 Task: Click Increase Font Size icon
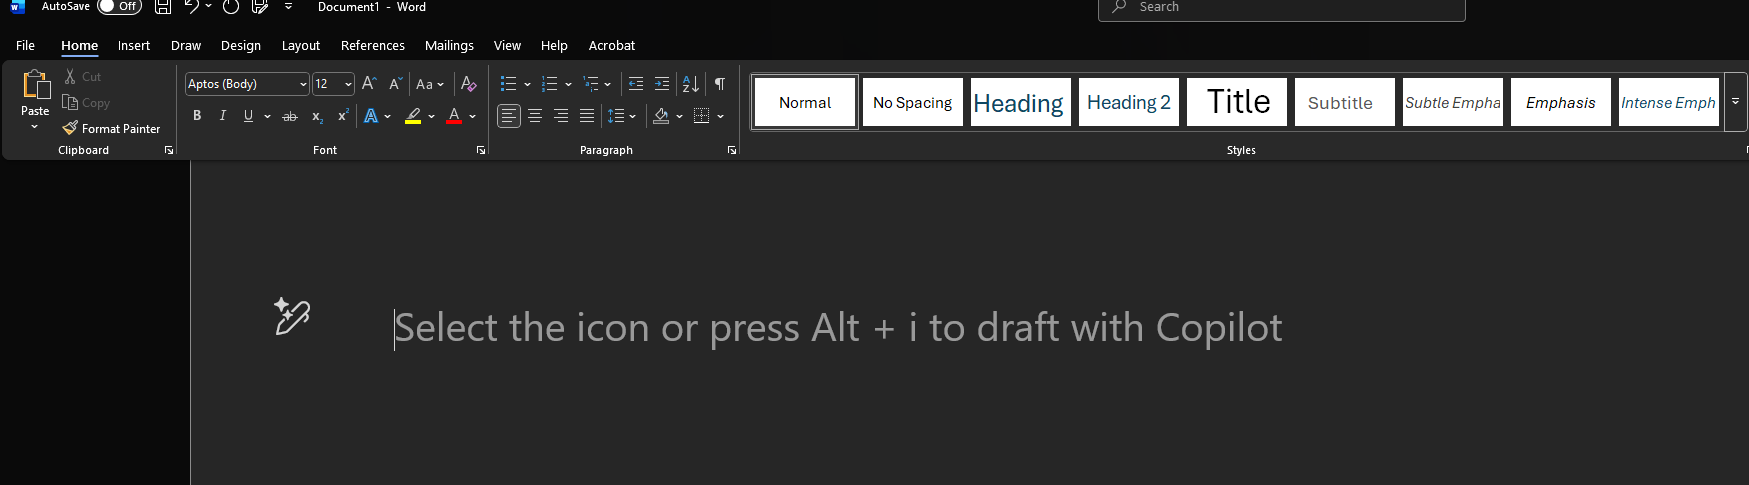[369, 84]
